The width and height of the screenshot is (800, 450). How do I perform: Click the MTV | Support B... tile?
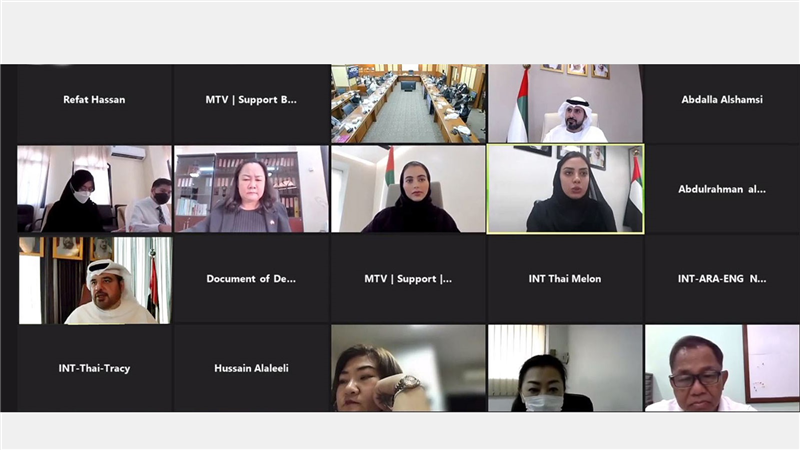point(252,104)
